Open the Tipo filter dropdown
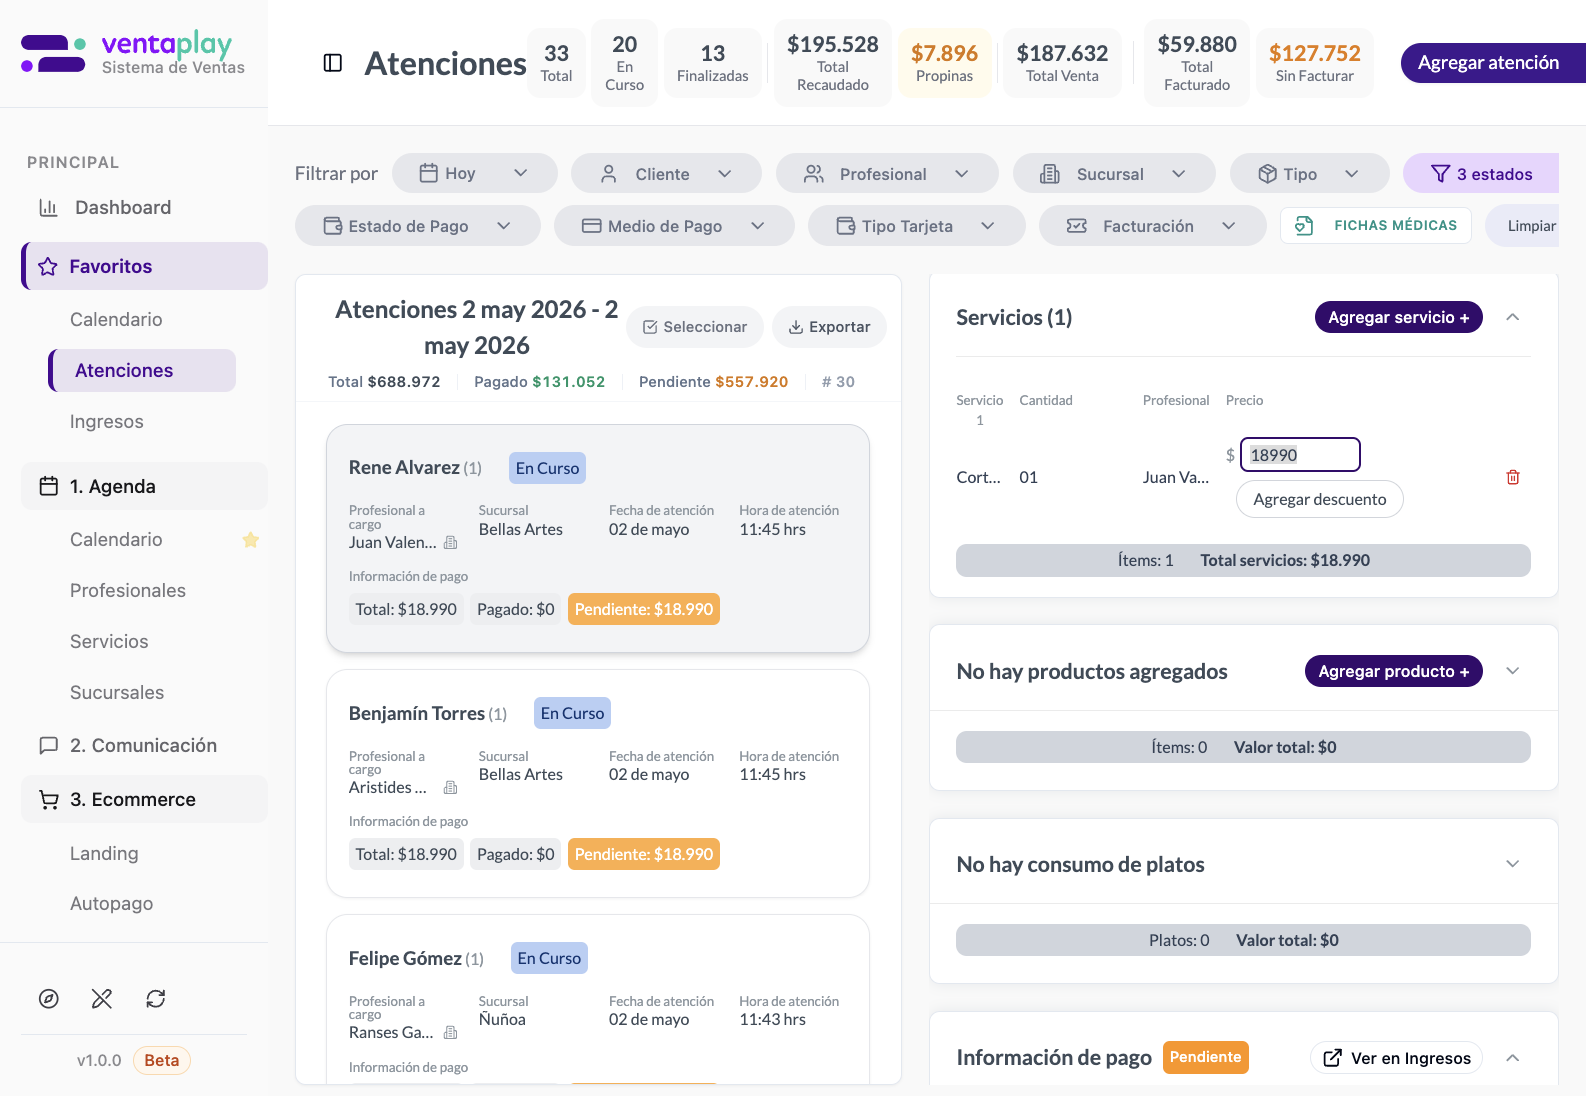This screenshot has height=1096, width=1586. [x=1310, y=173]
